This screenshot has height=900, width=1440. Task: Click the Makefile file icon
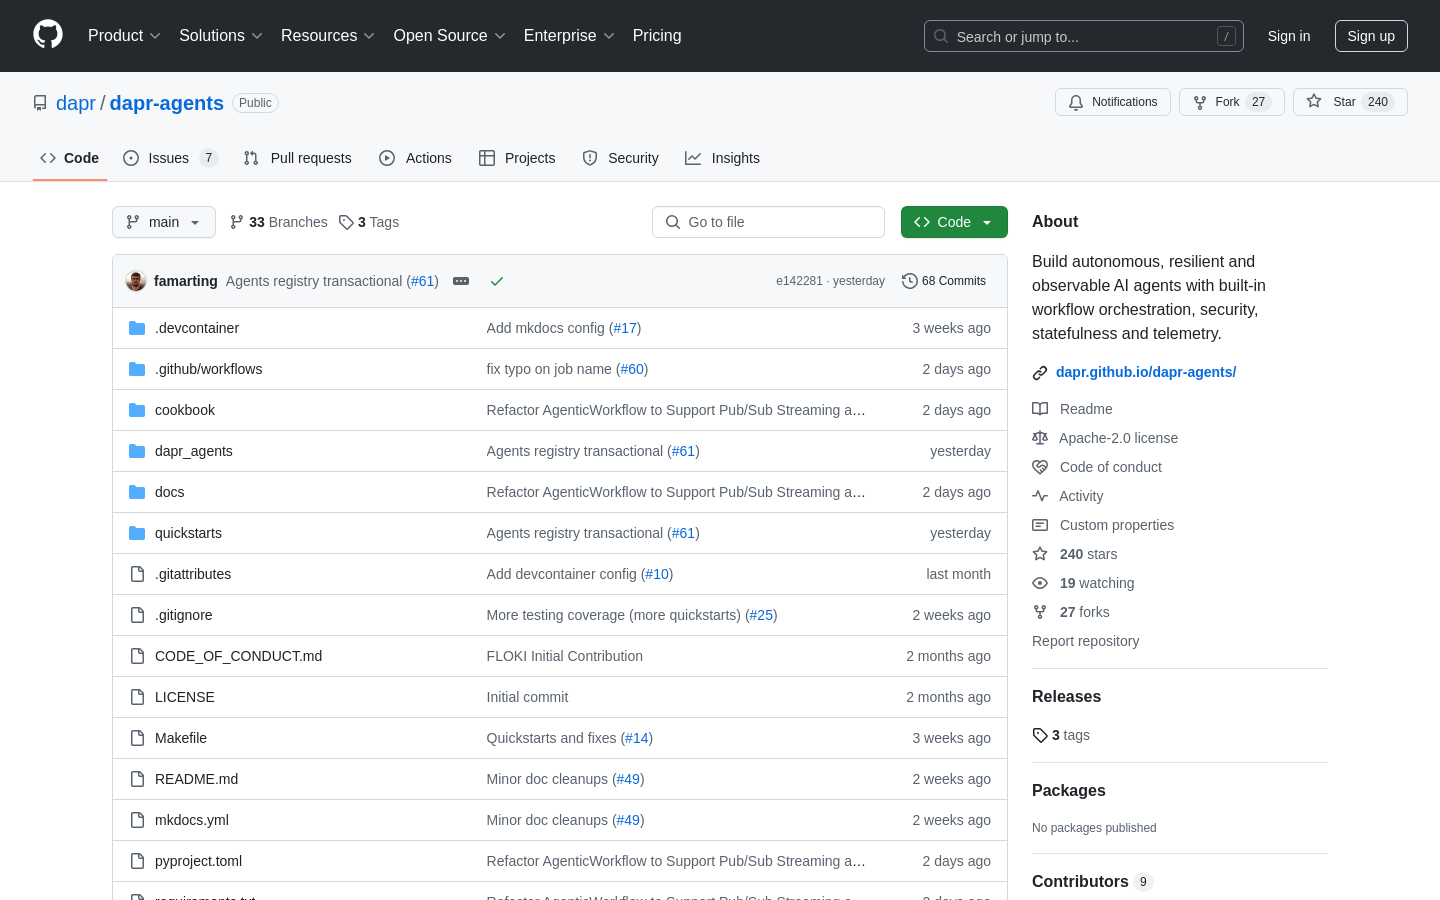pyautogui.click(x=137, y=738)
